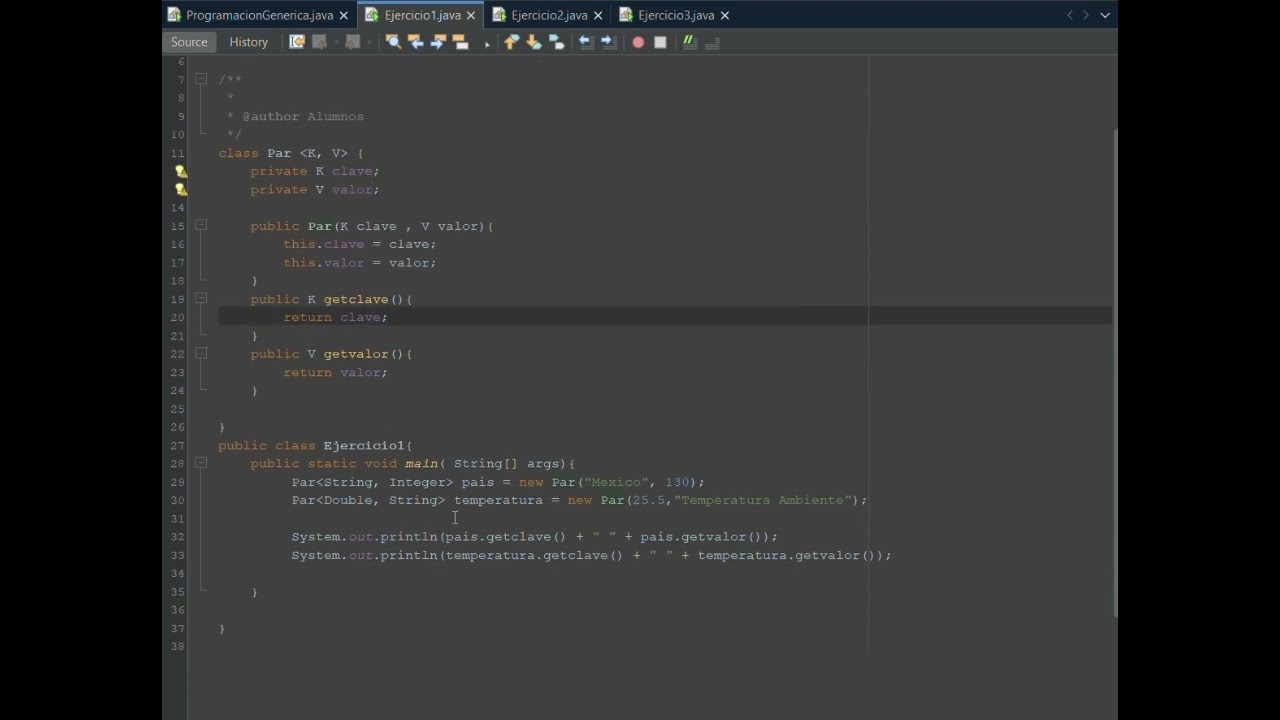
Task: Switch to the Ejercicio2.java tab
Action: click(x=549, y=15)
